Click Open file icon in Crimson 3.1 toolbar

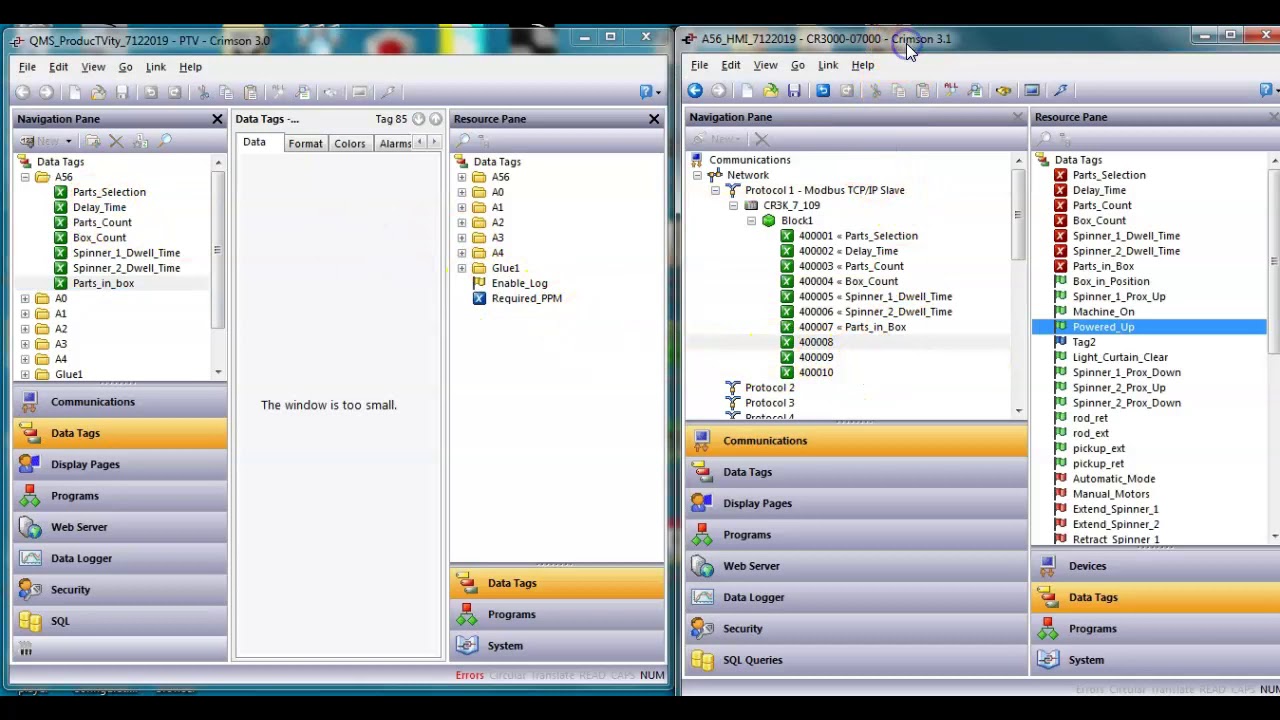[770, 91]
